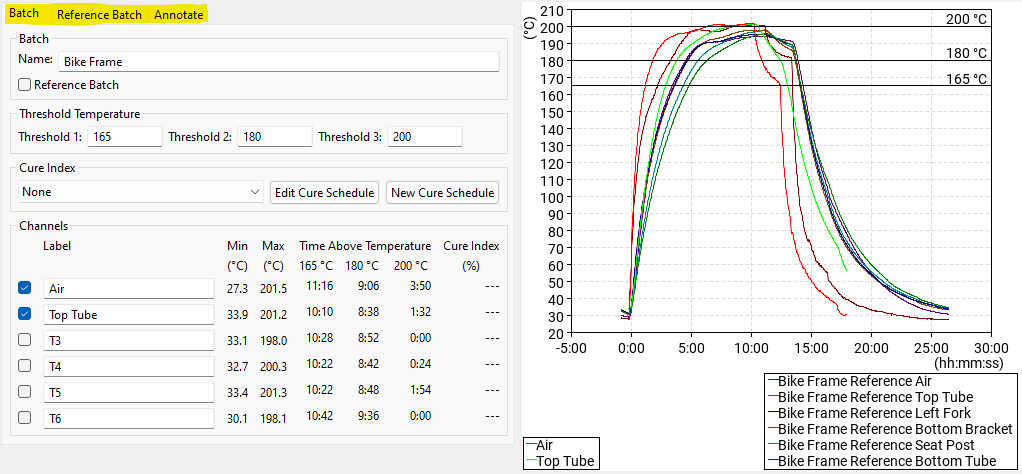
Task: Enable the Reference Batch checkbox
Action: pos(25,86)
